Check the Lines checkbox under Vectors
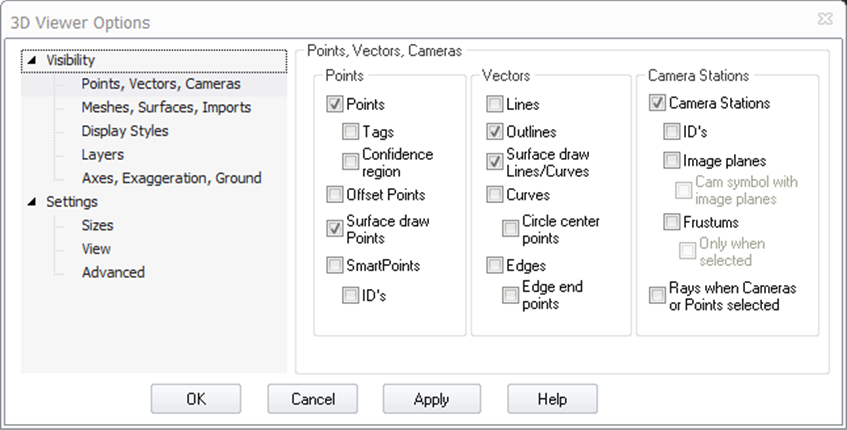847x430 pixels. tap(495, 104)
